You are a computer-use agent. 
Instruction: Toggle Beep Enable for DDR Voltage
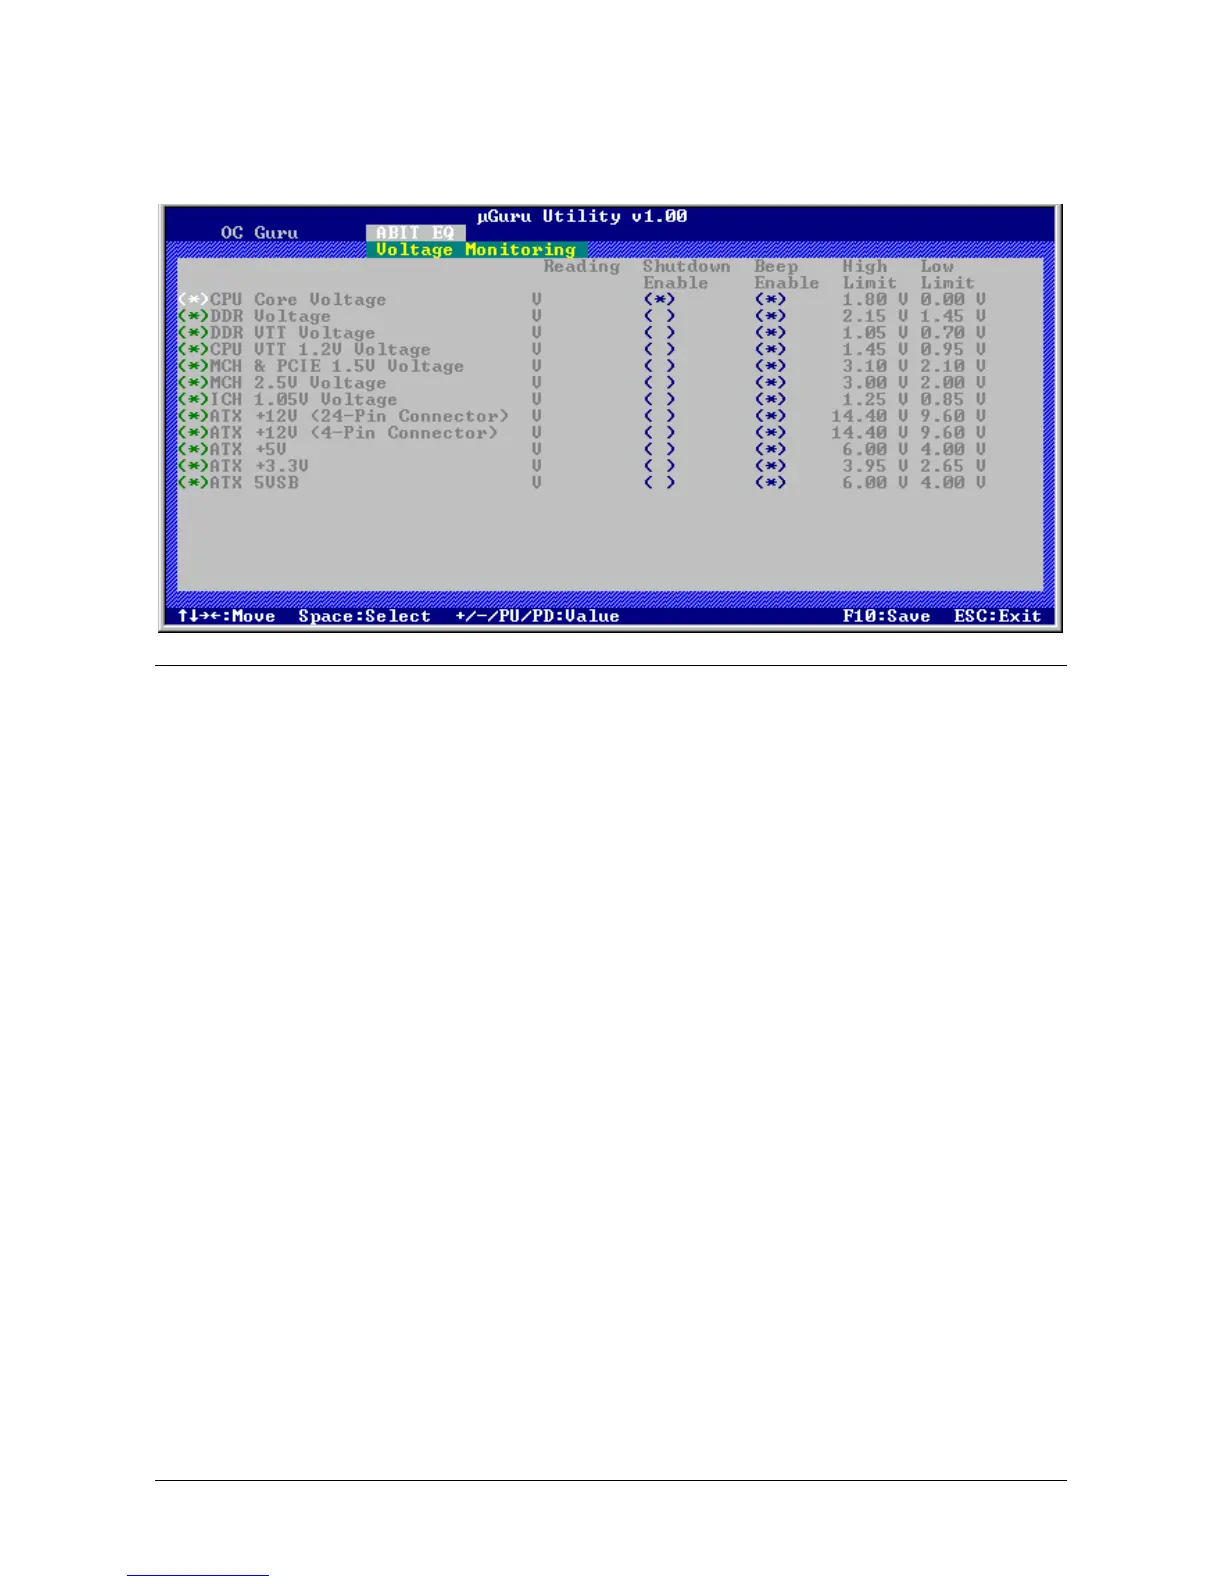point(770,316)
